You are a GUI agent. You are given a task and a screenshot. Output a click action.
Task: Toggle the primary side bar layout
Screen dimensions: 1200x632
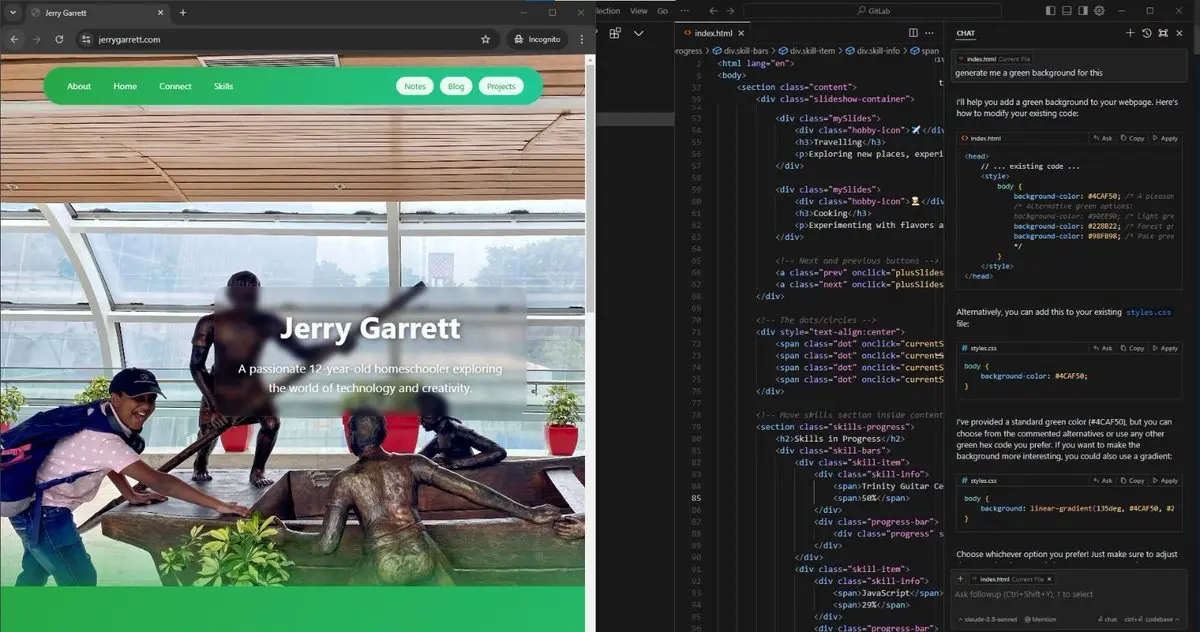point(1050,11)
